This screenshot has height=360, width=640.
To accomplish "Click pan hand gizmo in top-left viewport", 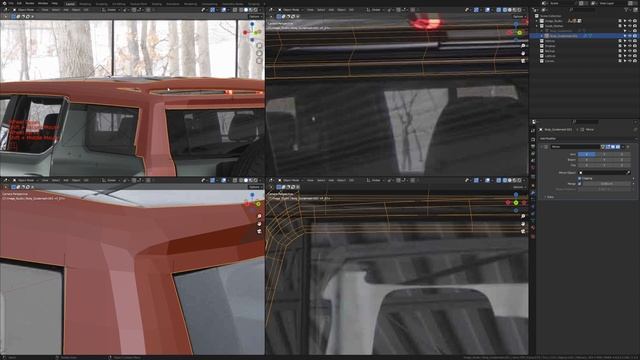I will 259,53.
